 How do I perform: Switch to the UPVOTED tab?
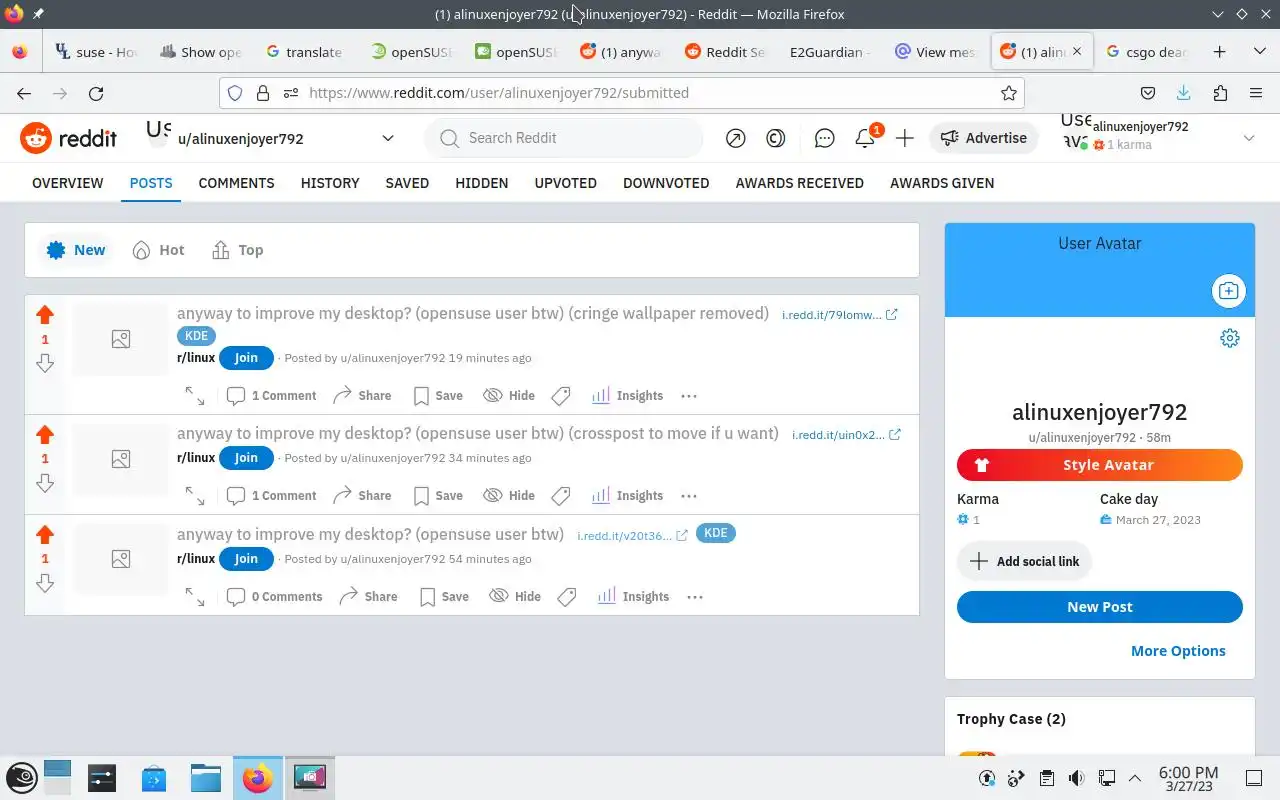pos(566,183)
